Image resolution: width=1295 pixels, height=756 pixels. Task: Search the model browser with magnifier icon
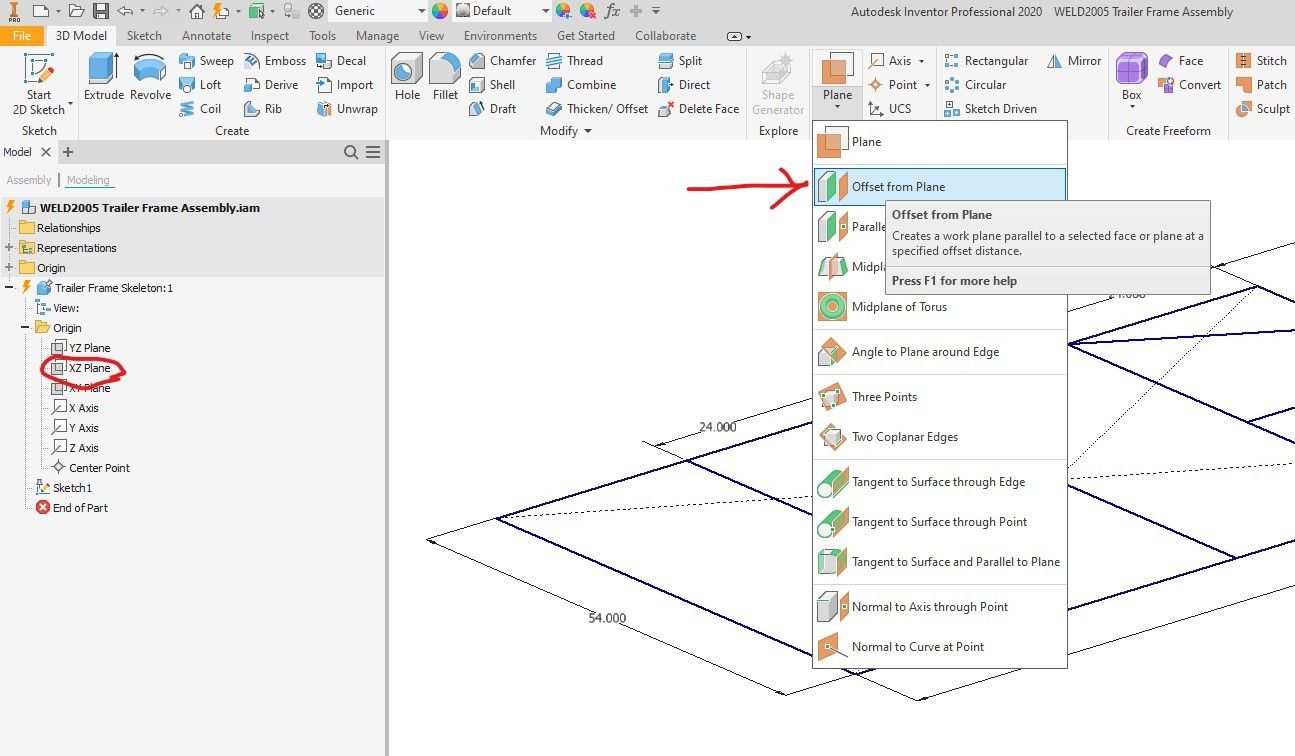(351, 152)
